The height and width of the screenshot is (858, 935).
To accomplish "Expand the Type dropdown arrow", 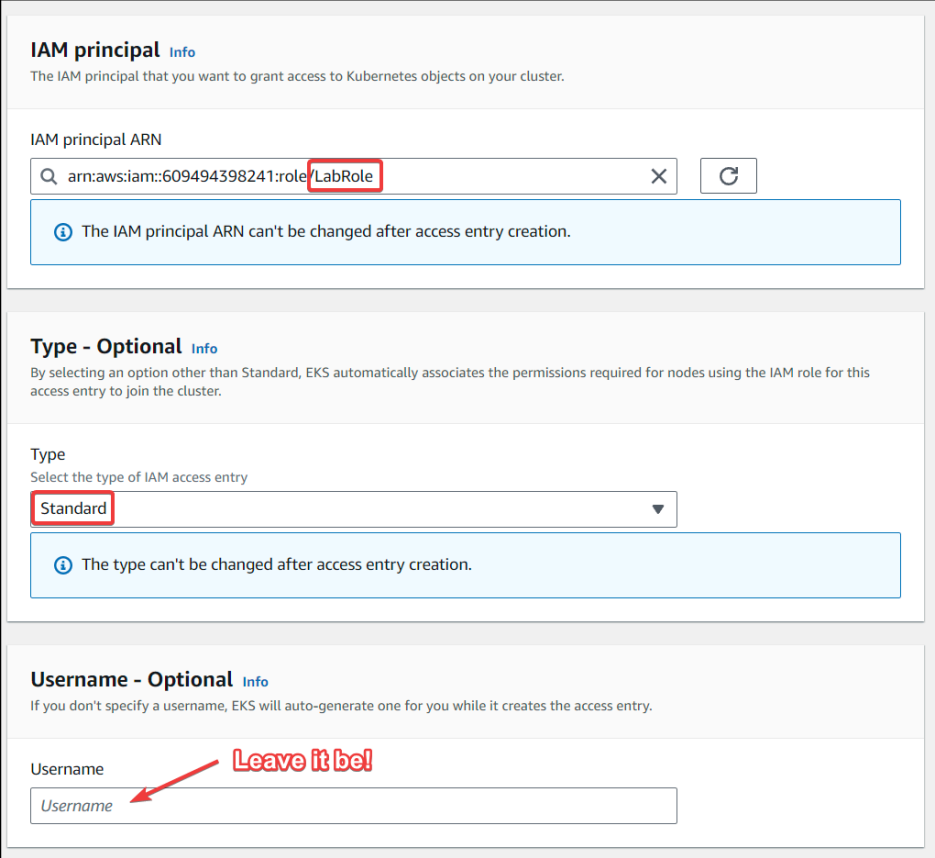I will click(658, 509).
